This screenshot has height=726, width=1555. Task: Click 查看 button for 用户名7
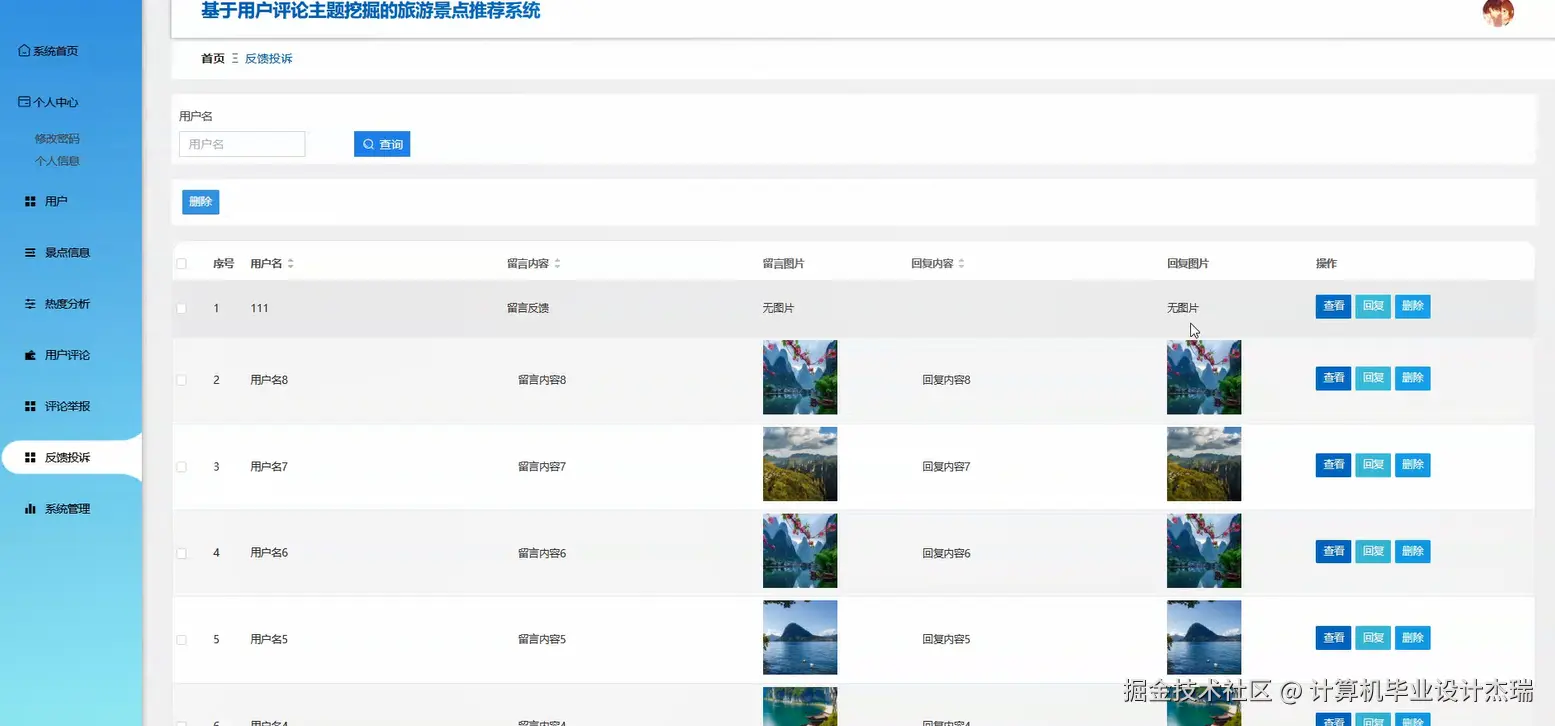[x=1334, y=465]
